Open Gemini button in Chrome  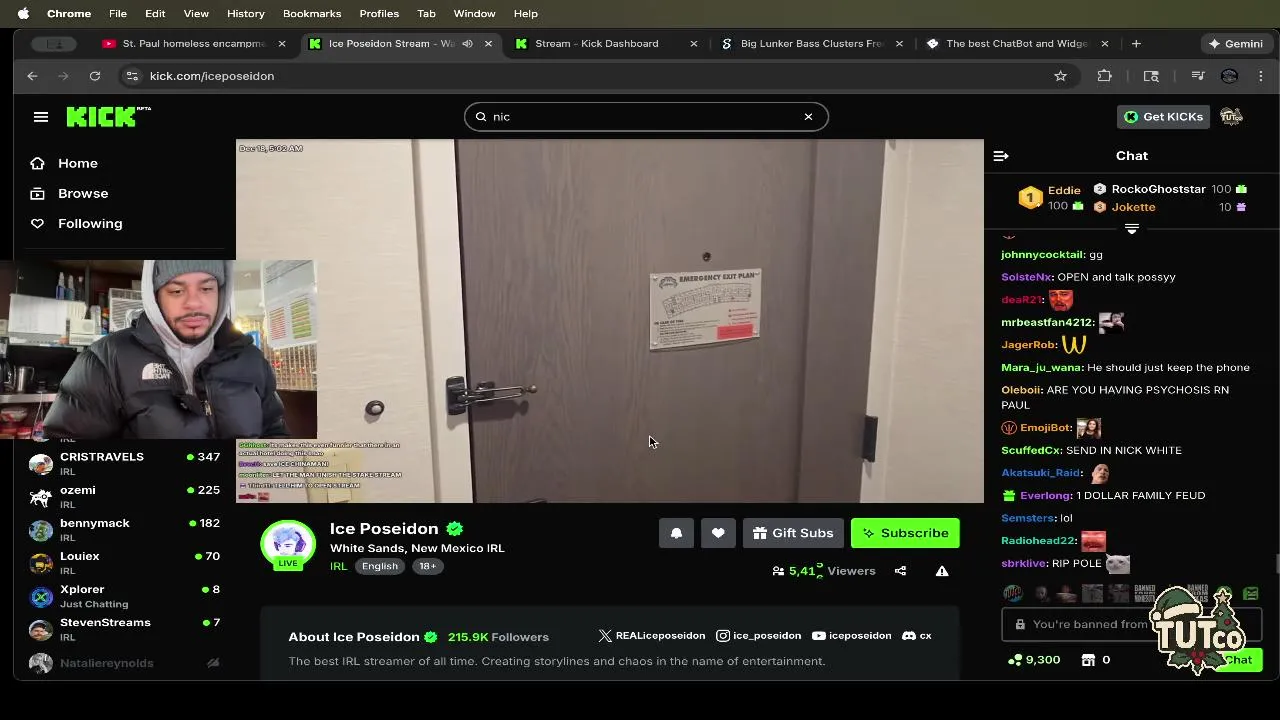(1235, 44)
